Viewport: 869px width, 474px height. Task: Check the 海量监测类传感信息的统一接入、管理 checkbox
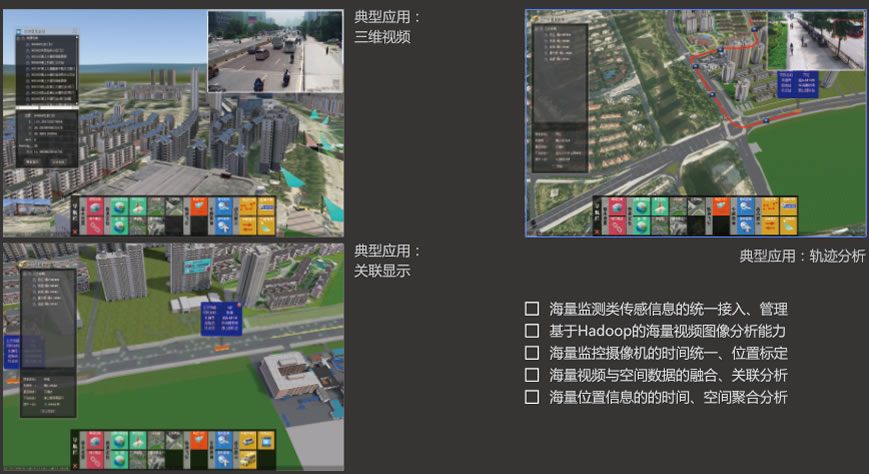(x=532, y=309)
